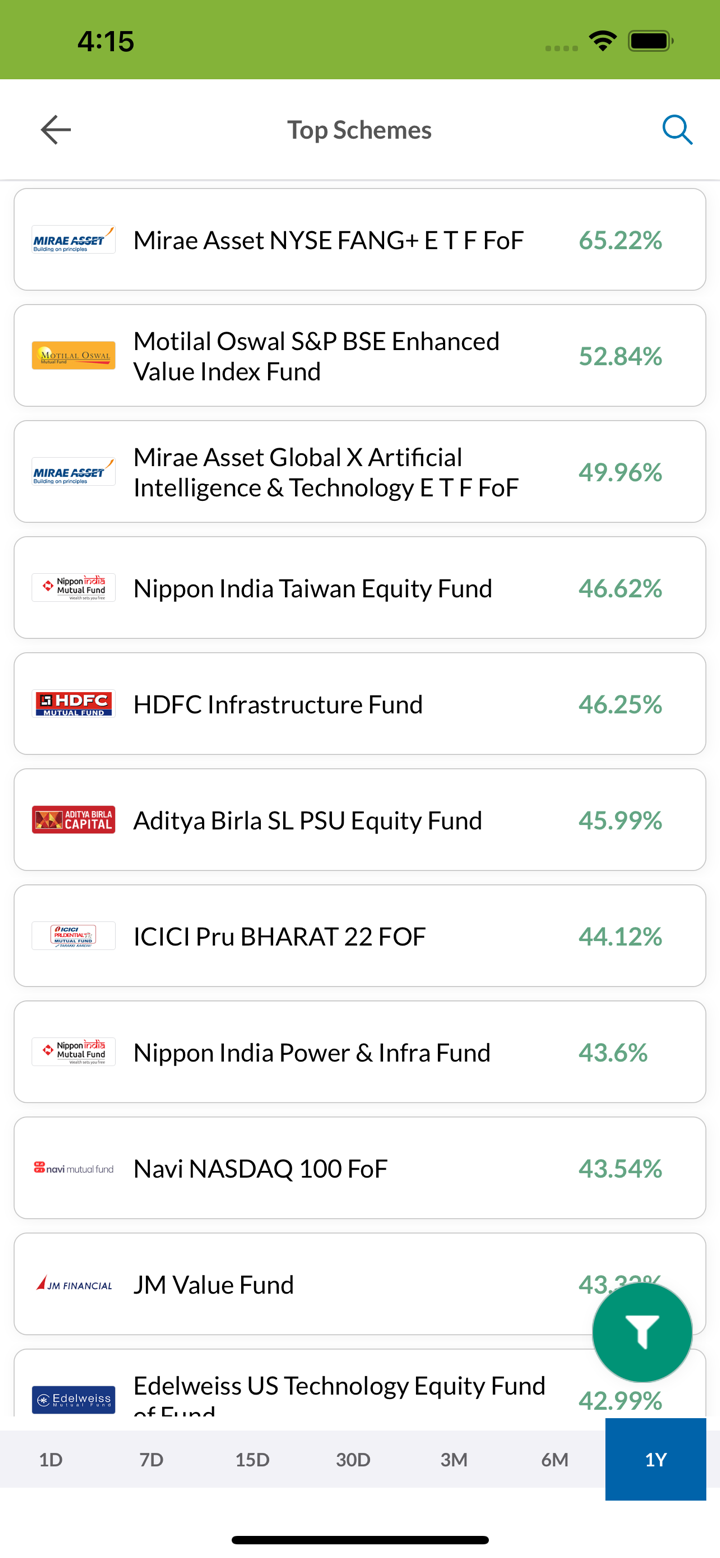Open Nippon India Power & Infra Fund
Viewport: 720px width, 1558px height.
(x=312, y=1052)
